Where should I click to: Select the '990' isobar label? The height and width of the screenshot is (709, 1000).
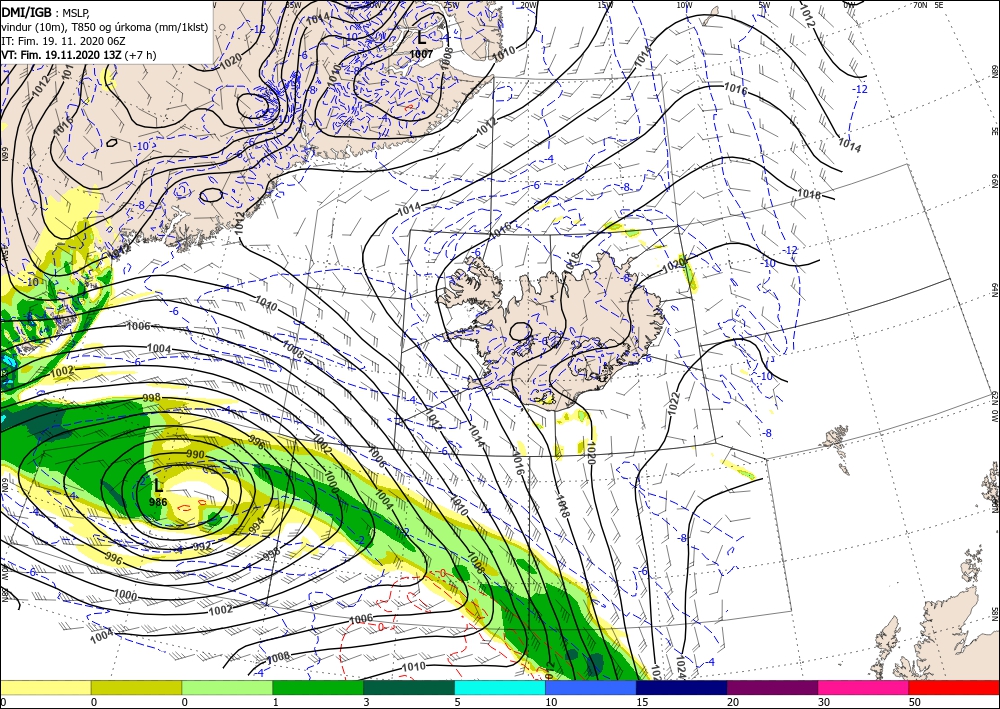point(195,455)
